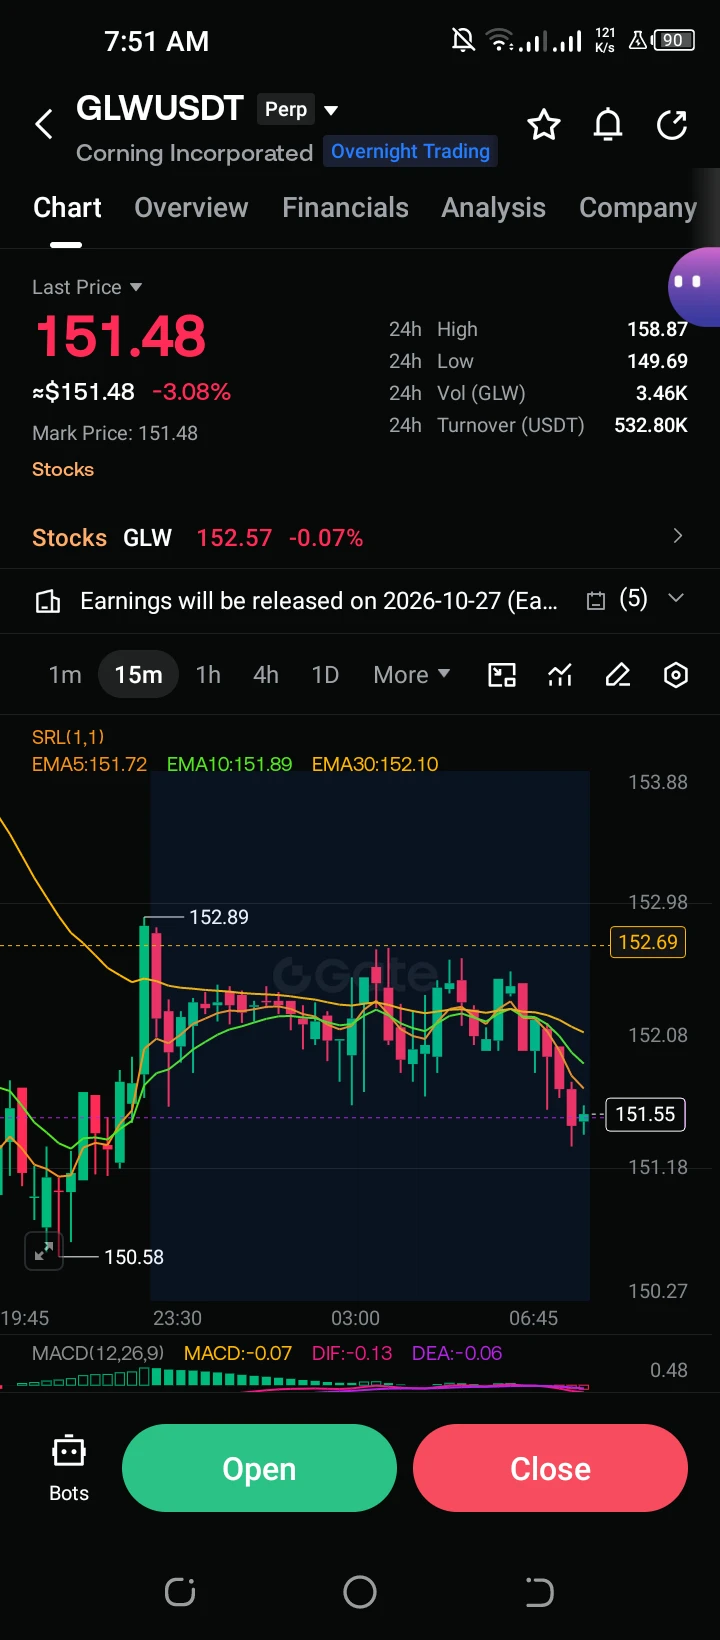Switch to the Chart tab
This screenshot has width=720, height=1640.
pos(67,208)
